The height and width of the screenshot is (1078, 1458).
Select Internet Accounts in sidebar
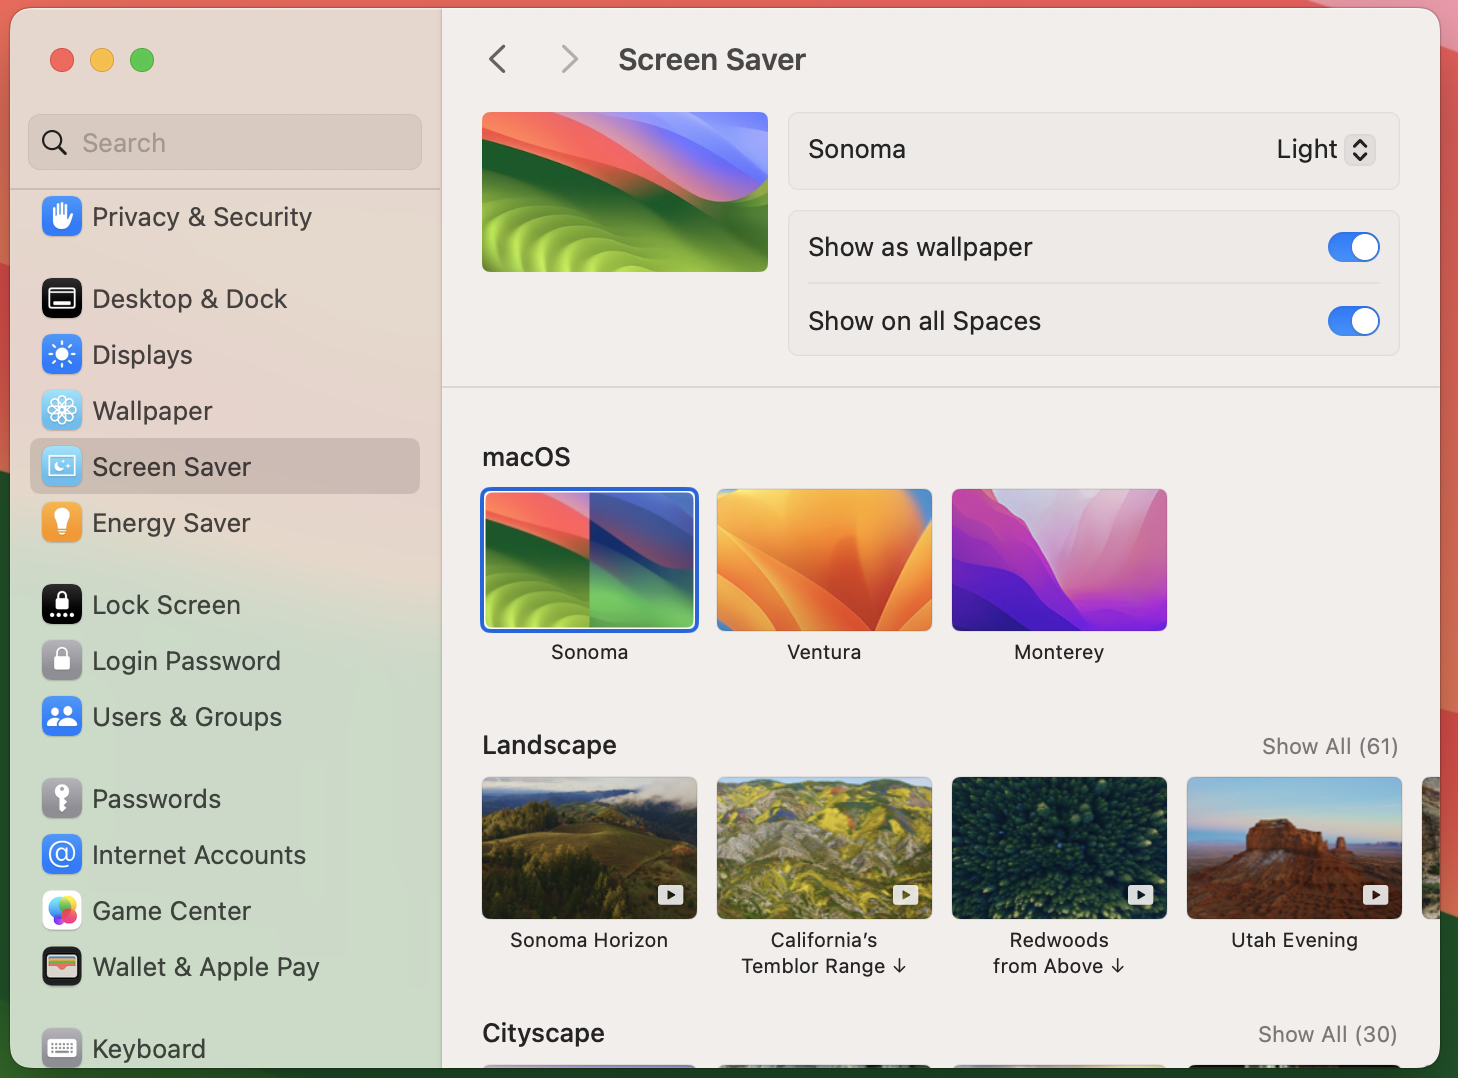pyautogui.click(x=225, y=854)
